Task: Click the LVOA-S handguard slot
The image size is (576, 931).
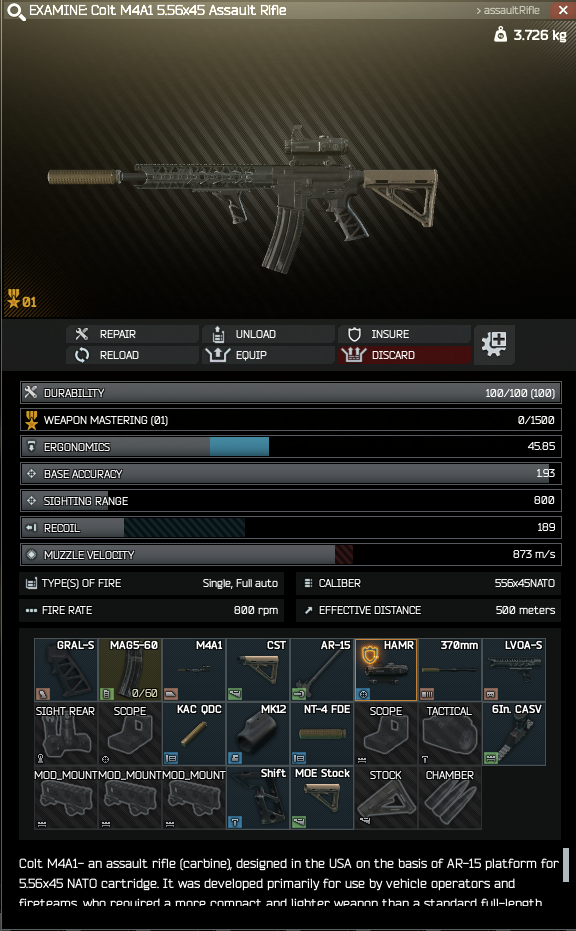Action: click(x=515, y=670)
